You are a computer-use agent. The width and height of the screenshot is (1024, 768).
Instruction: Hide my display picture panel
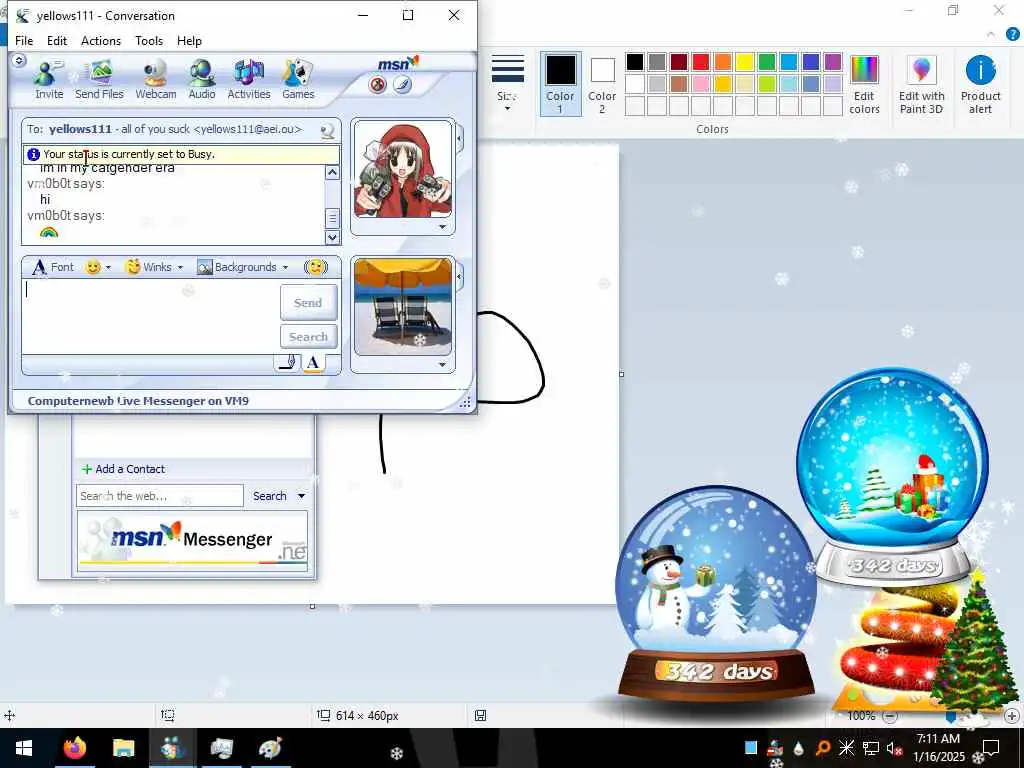pos(460,277)
